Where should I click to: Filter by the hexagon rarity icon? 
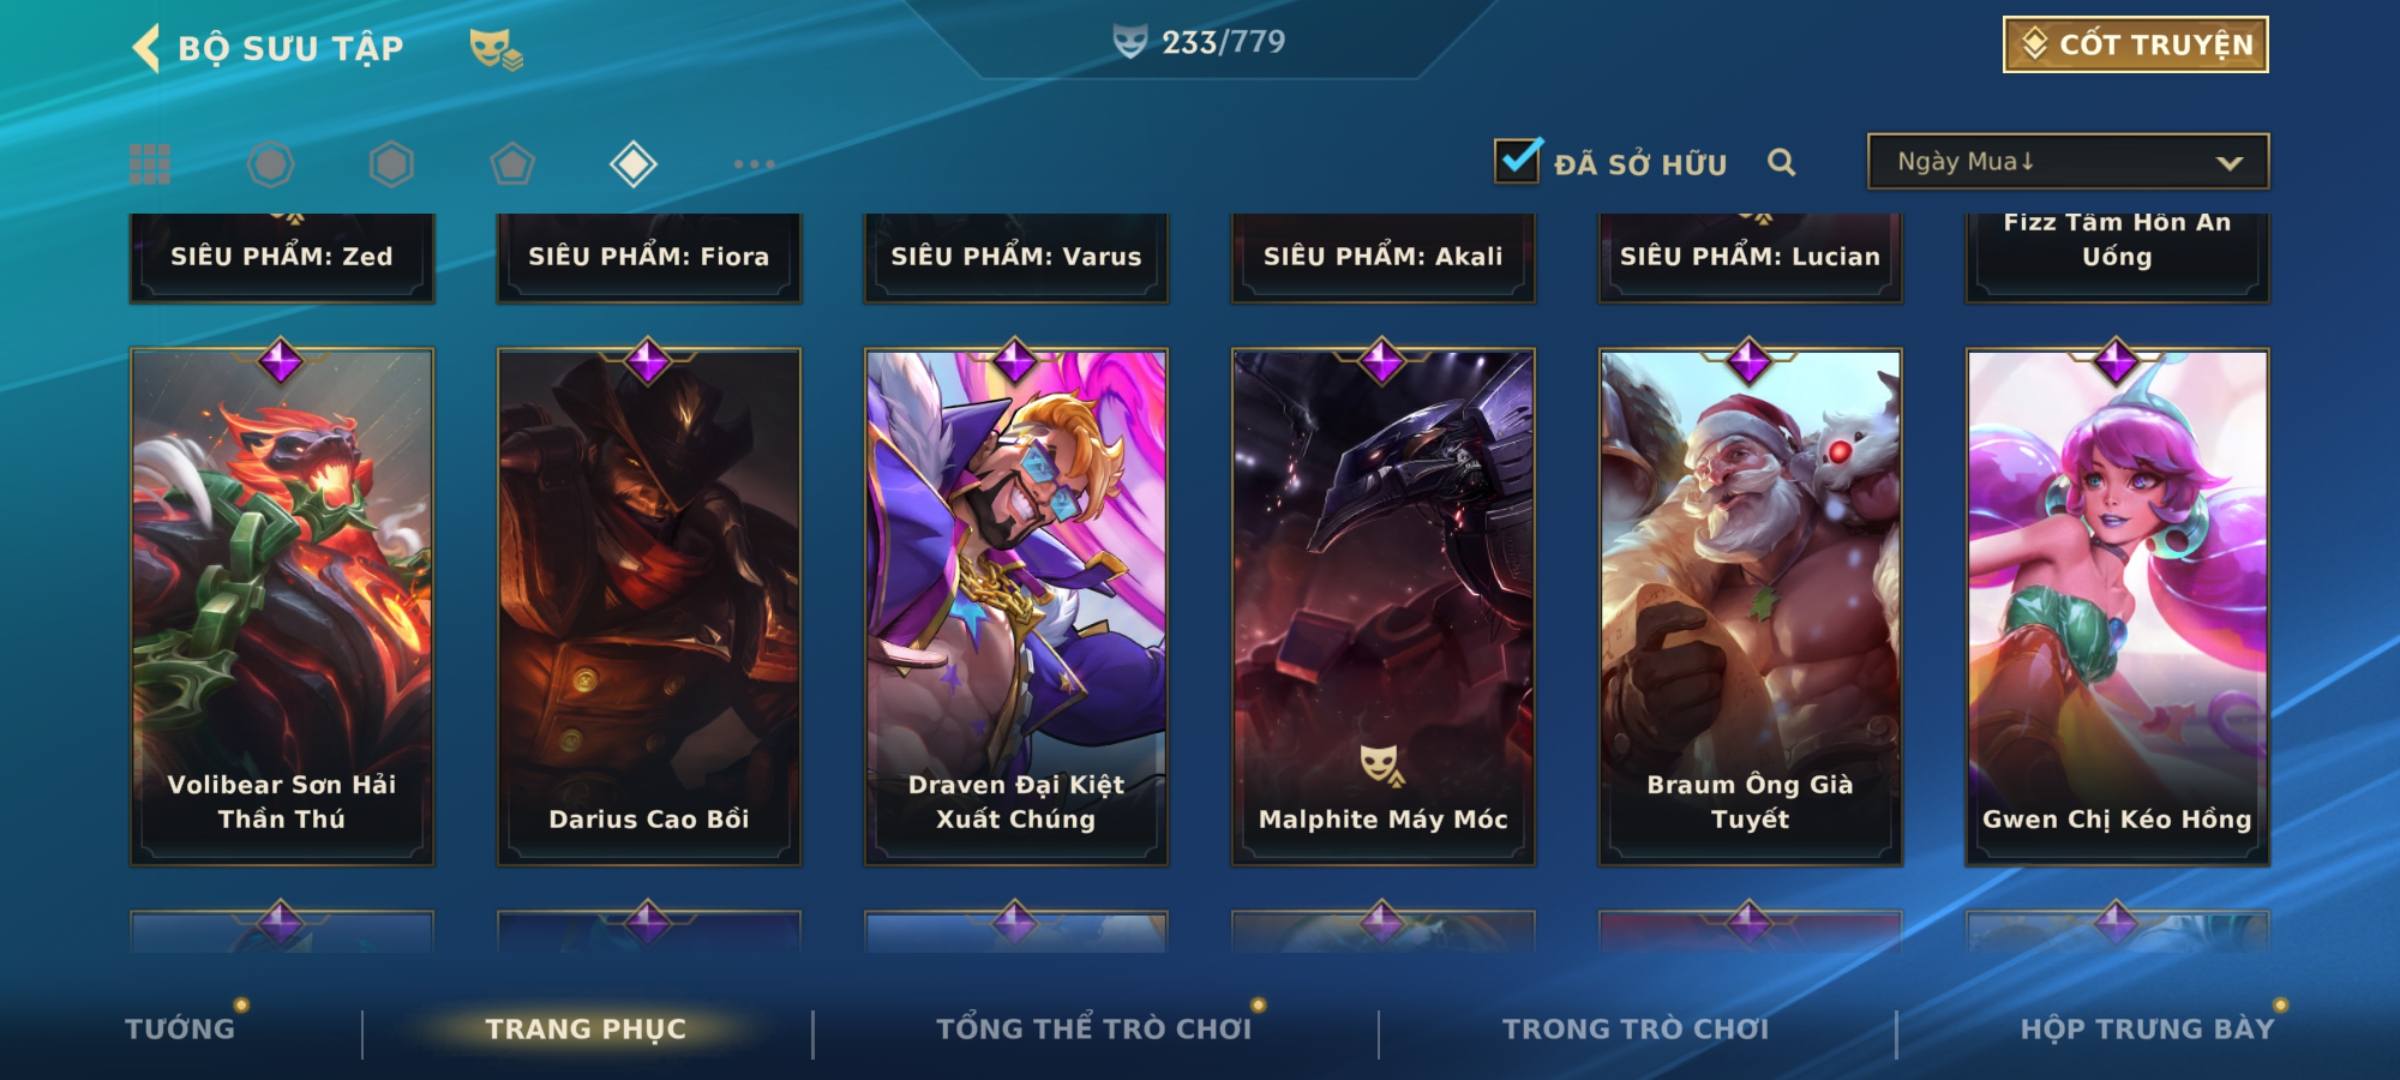[x=391, y=164]
